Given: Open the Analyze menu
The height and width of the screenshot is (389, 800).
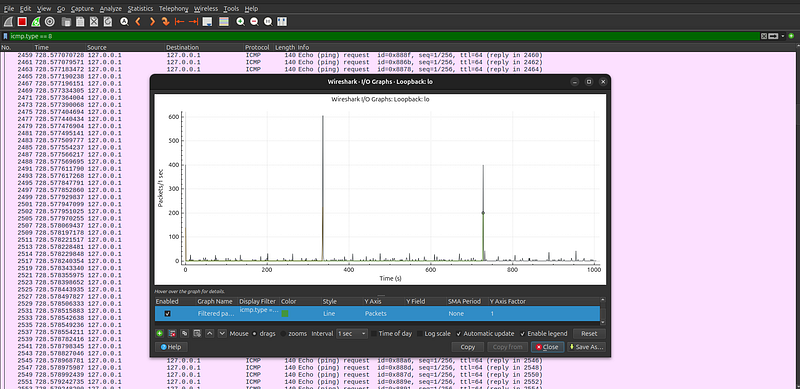Looking at the screenshot, I should click(111, 9).
